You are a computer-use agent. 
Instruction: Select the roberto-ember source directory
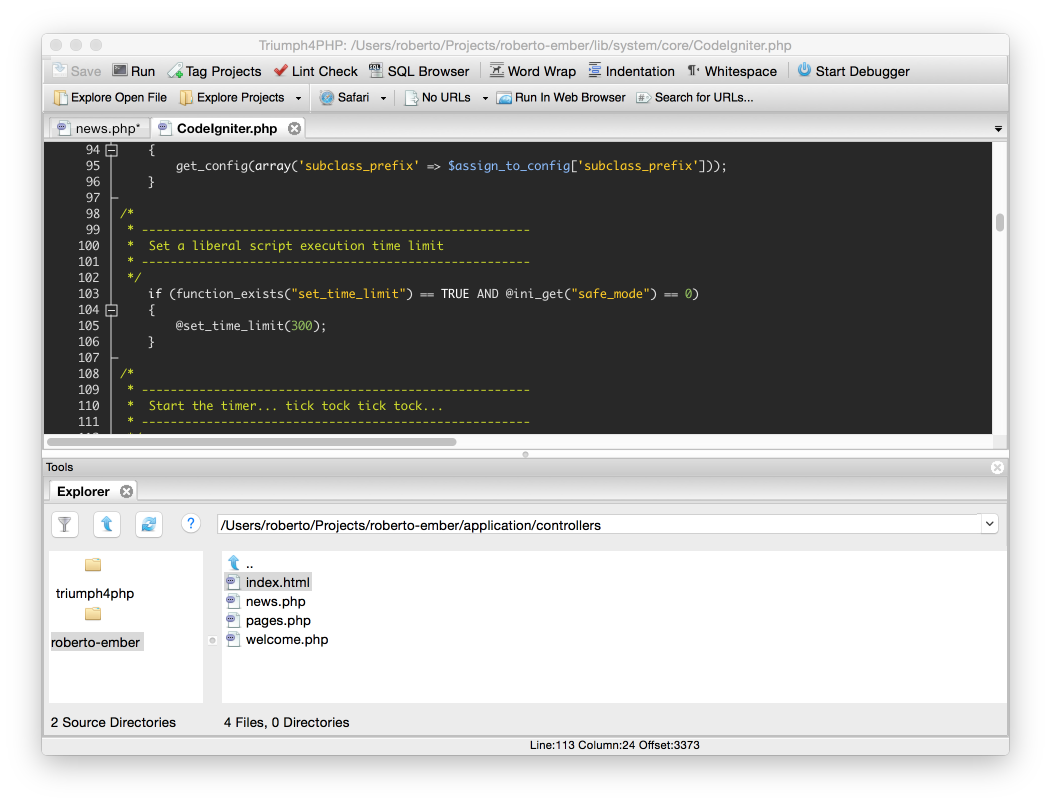pyautogui.click(x=96, y=642)
